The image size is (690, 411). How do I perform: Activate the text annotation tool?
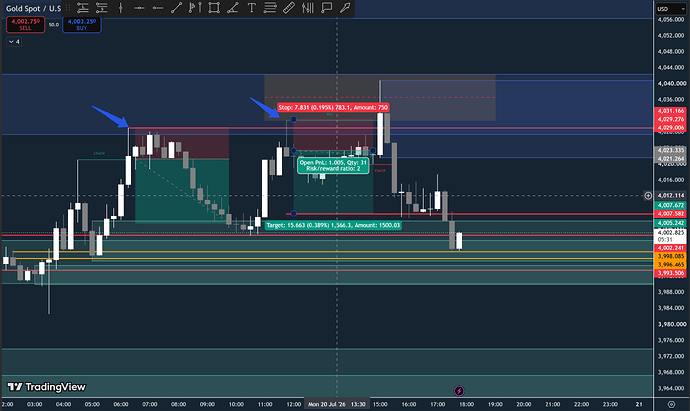(x=251, y=7)
